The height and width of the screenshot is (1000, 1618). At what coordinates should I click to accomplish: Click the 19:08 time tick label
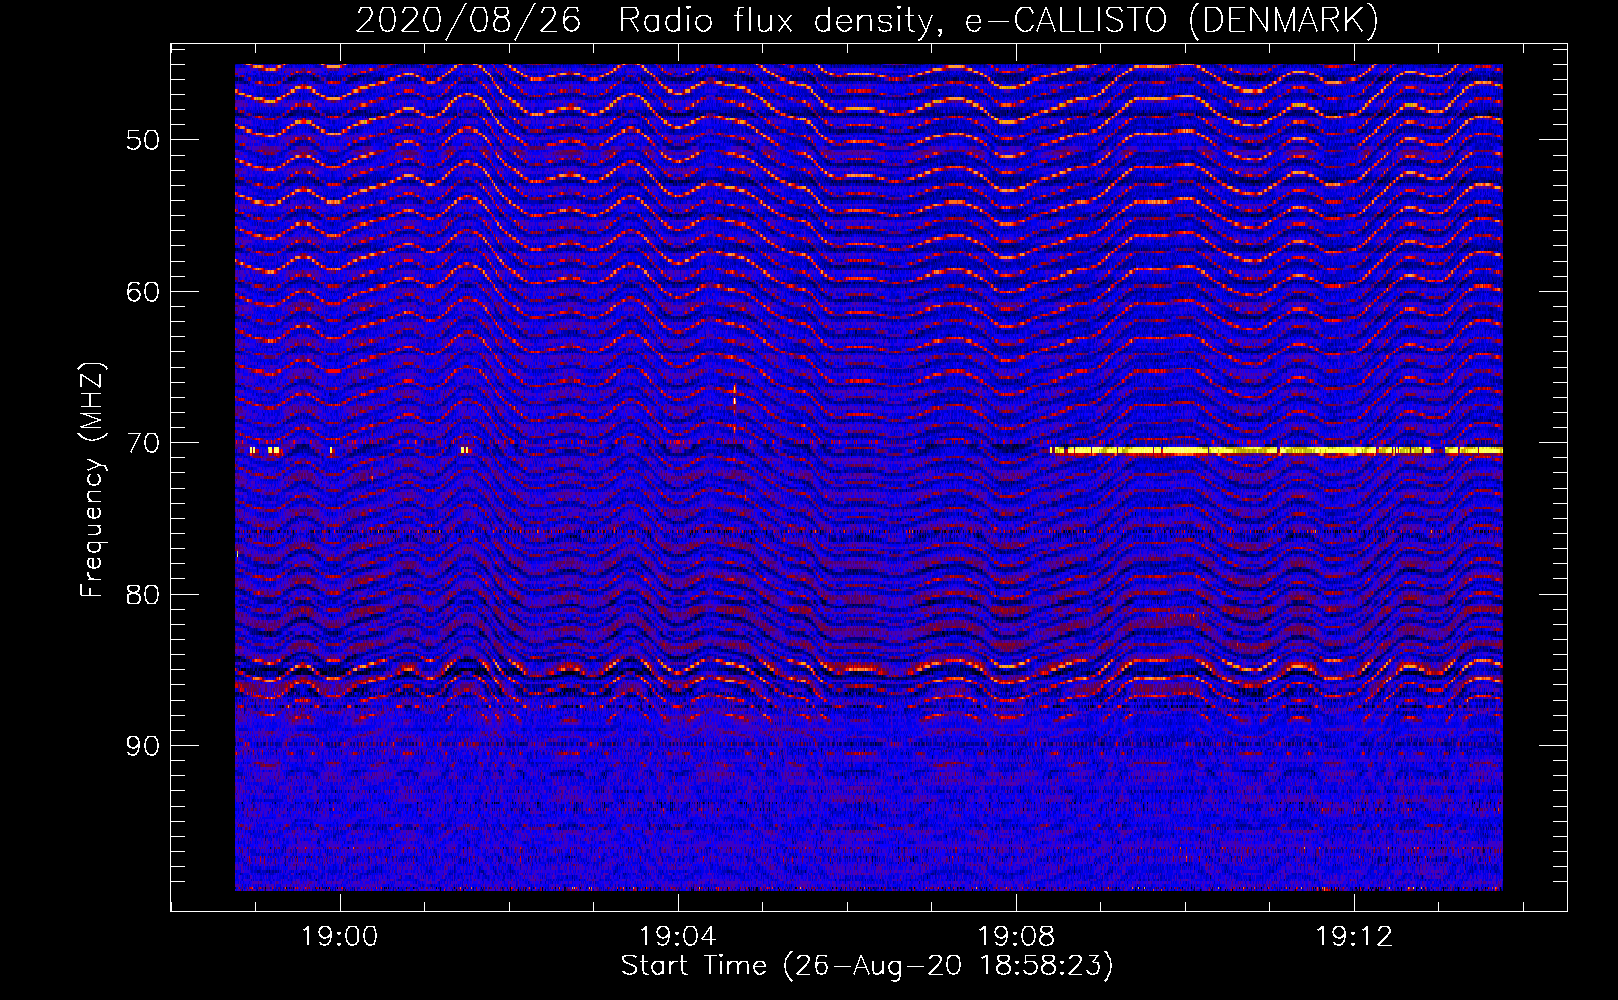(1016, 937)
